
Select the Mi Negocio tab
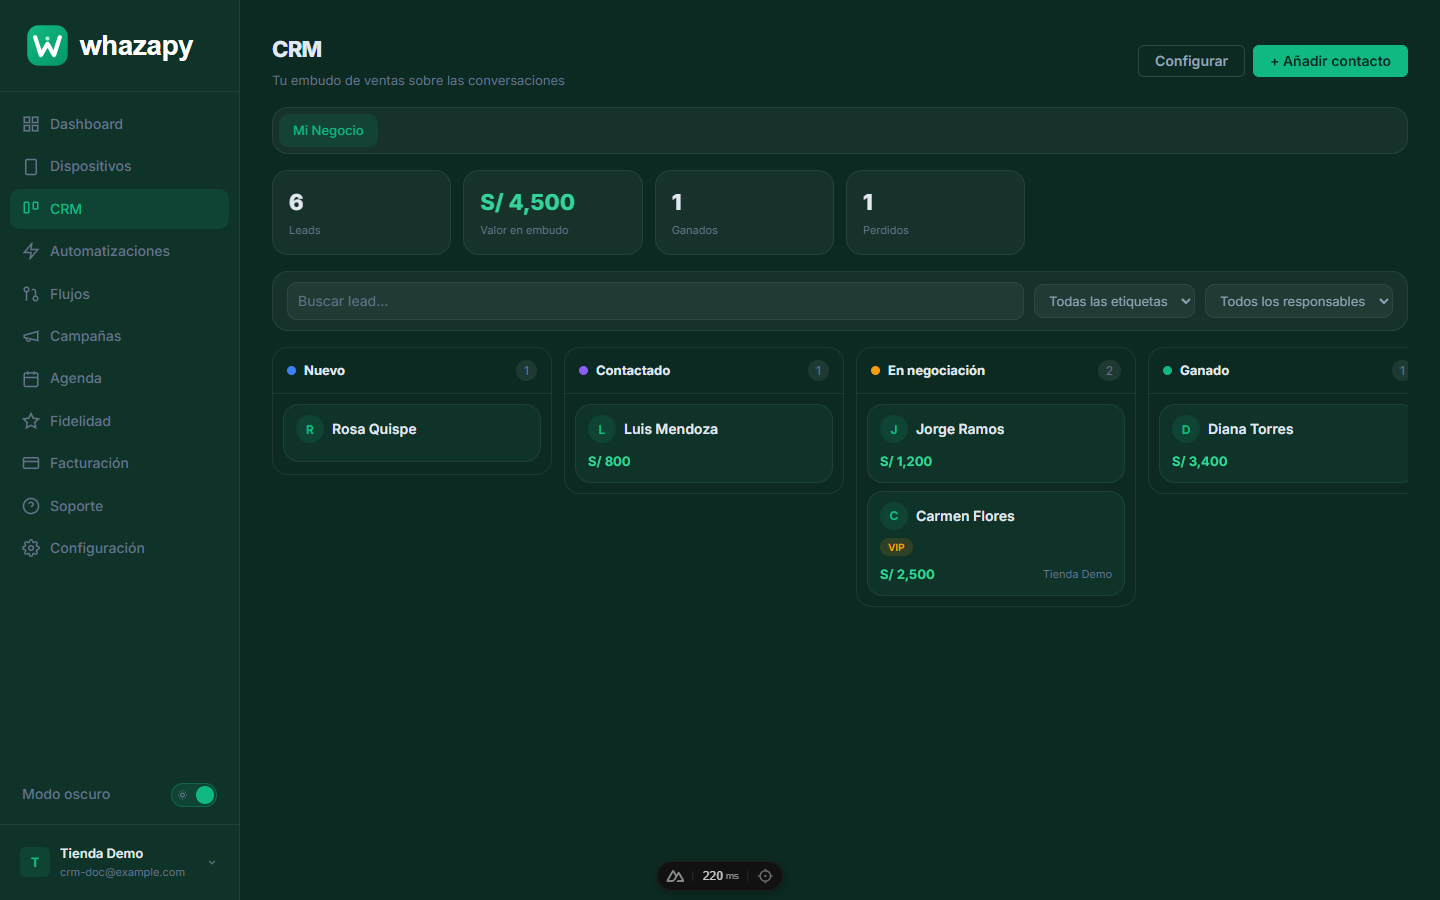coord(328,130)
